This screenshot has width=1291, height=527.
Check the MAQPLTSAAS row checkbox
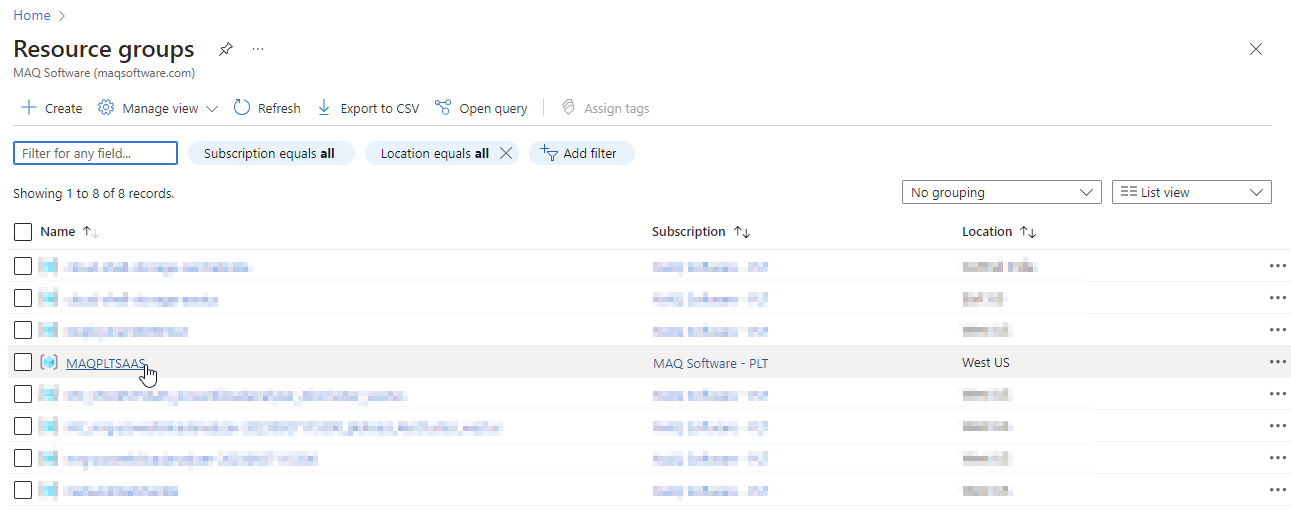(23, 362)
